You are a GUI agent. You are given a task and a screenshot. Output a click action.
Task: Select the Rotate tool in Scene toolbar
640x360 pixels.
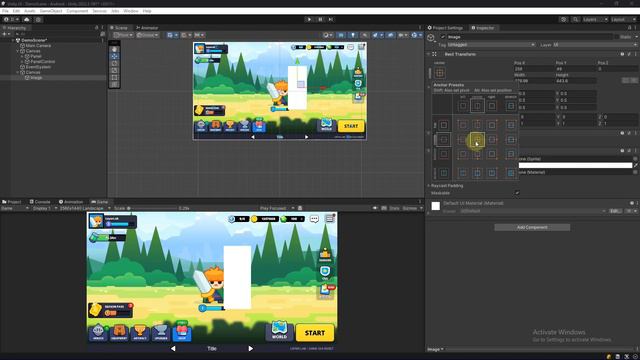click(x=115, y=63)
